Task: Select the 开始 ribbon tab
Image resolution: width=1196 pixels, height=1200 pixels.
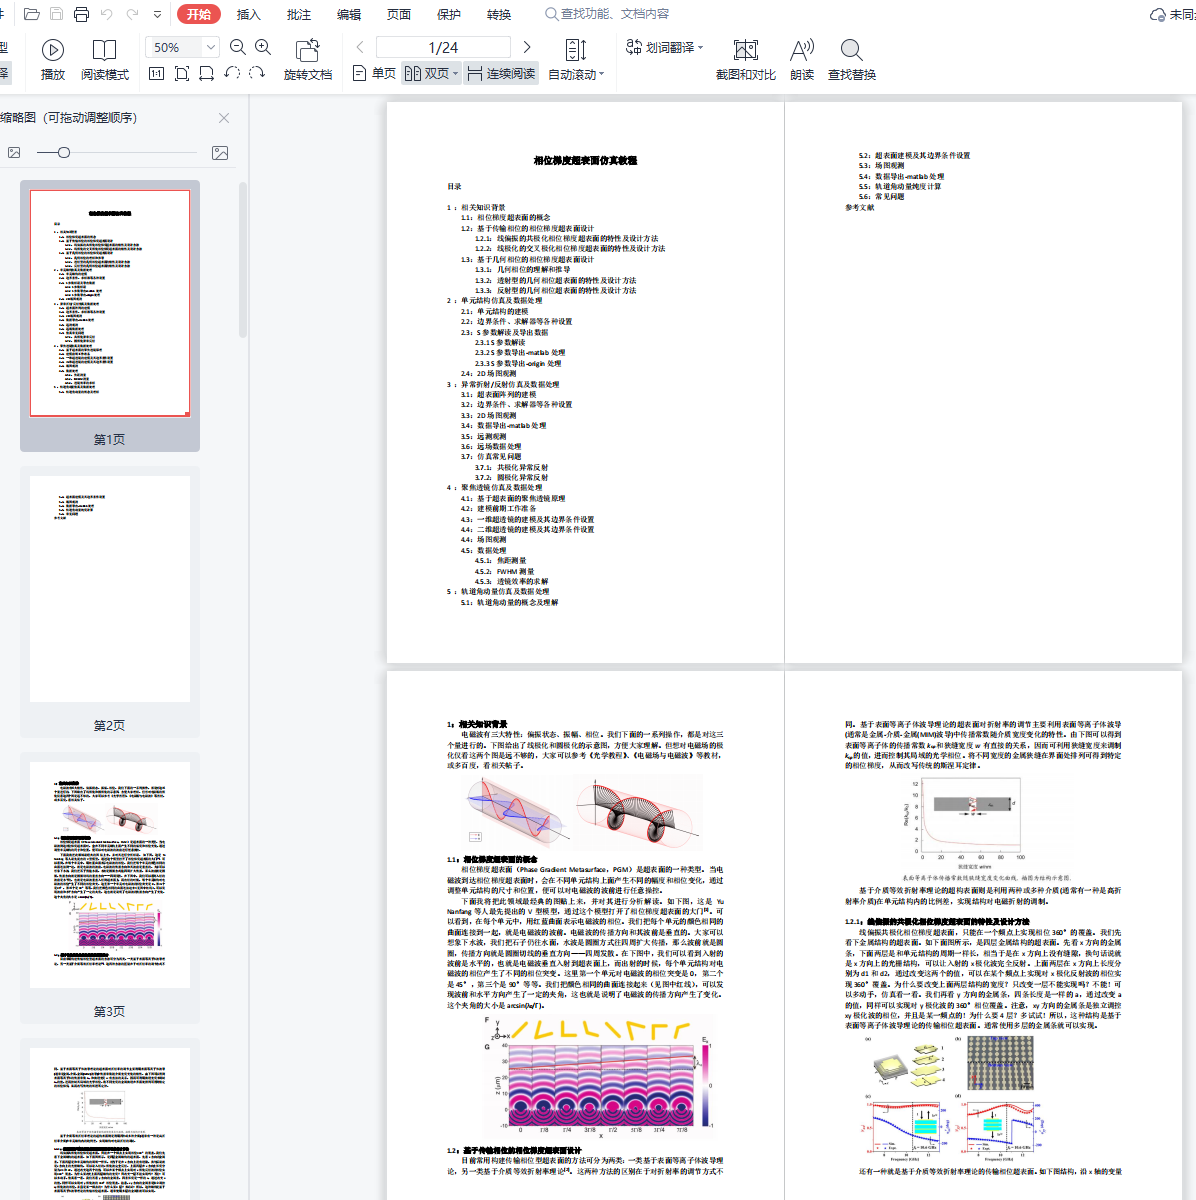Action: (x=198, y=14)
